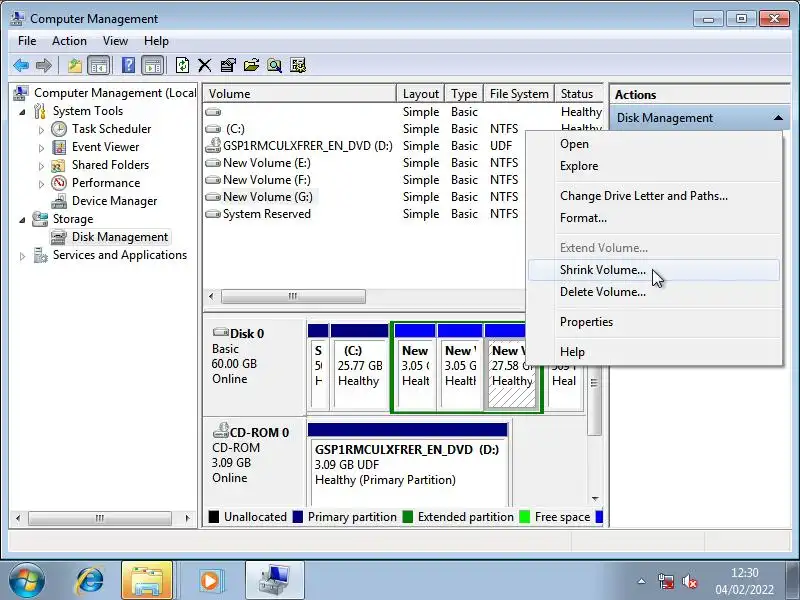Click the Back arrow toolbar icon
The image size is (800, 600).
click(21, 65)
